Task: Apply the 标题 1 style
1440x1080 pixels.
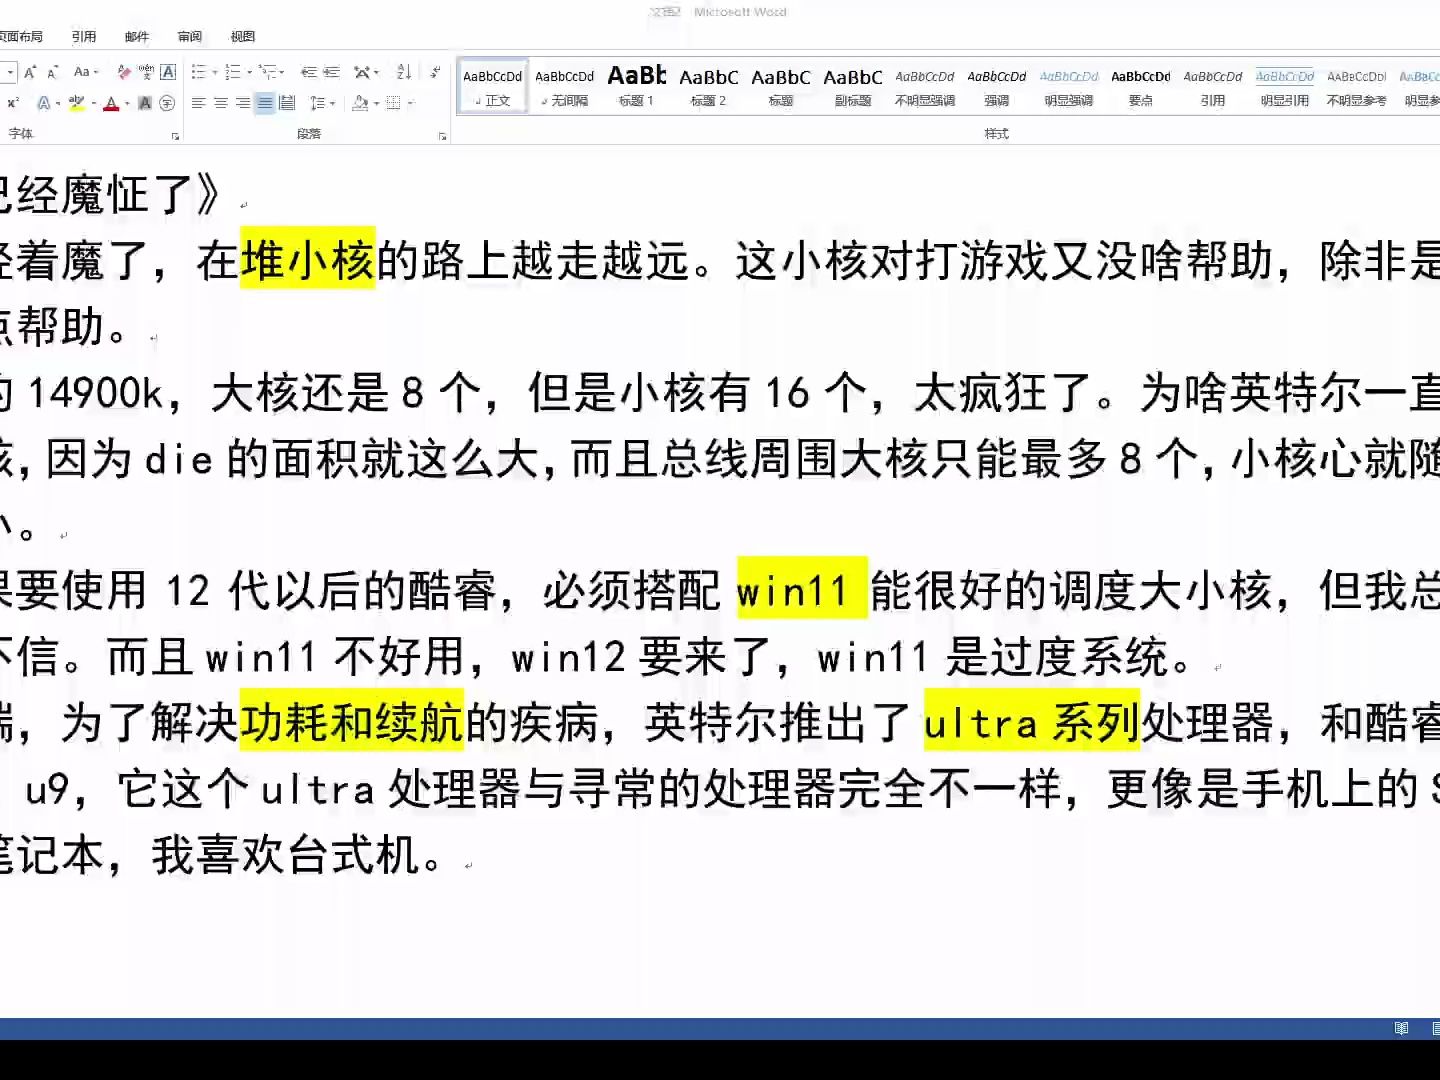Action: [x=637, y=86]
